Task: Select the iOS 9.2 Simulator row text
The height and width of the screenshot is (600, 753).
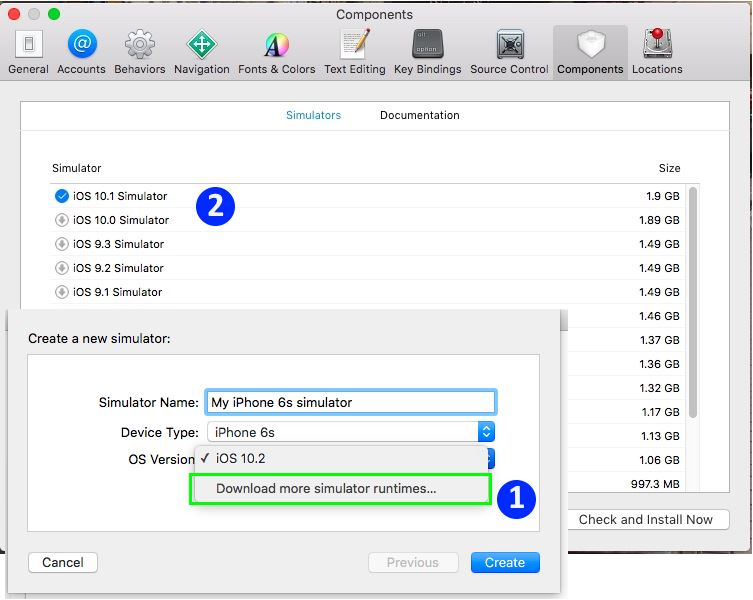Action: click(x=118, y=268)
